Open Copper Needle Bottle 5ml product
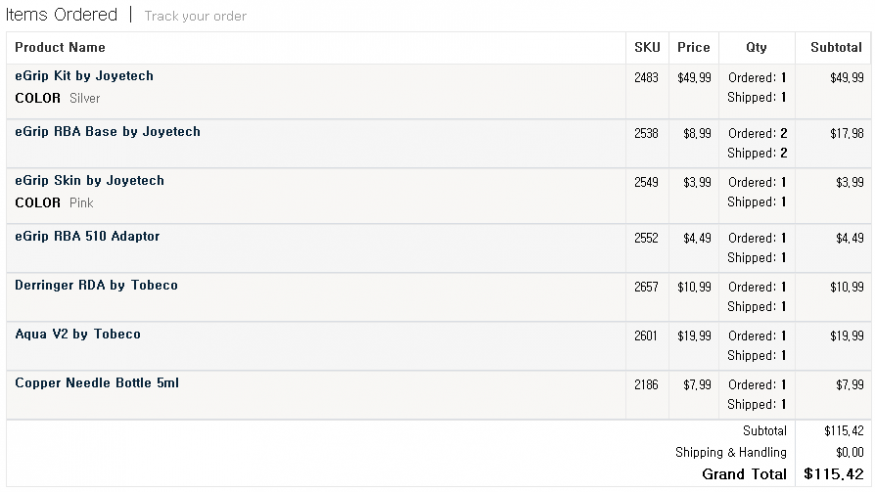The width and height of the screenshot is (875, 492). [x=97, y=383]
